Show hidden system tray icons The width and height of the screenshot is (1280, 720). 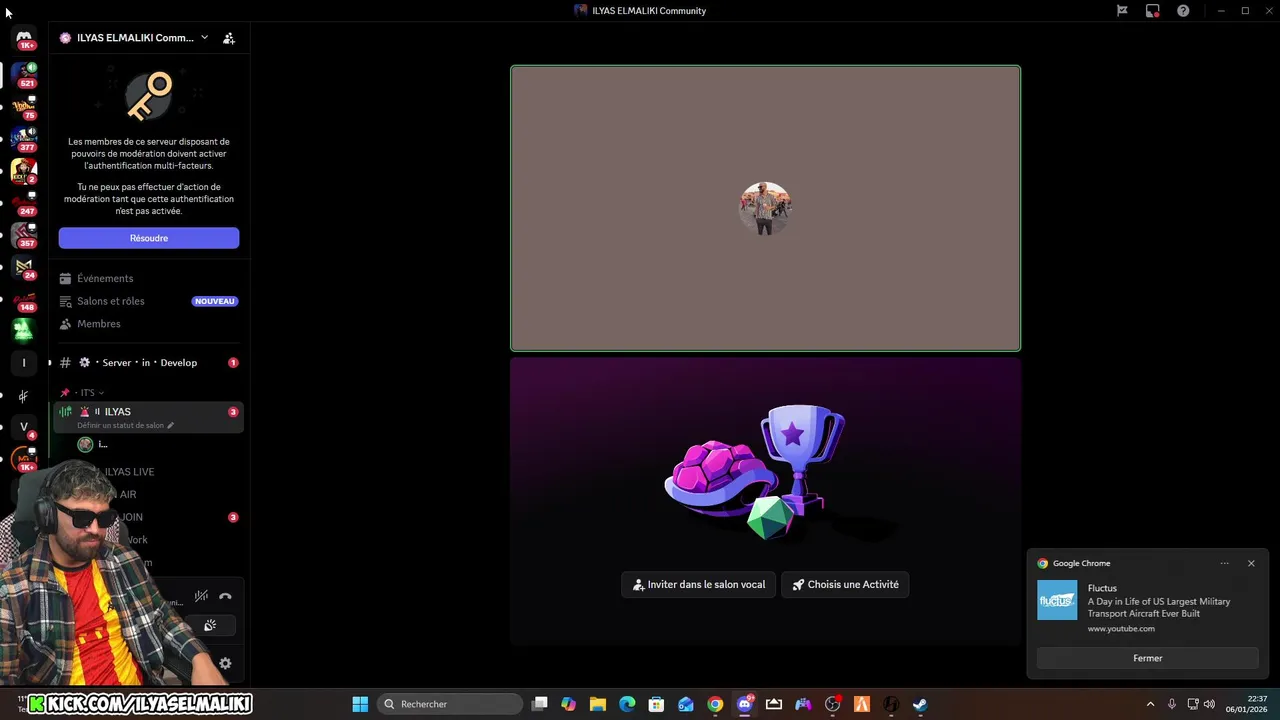pos(1150,704)
